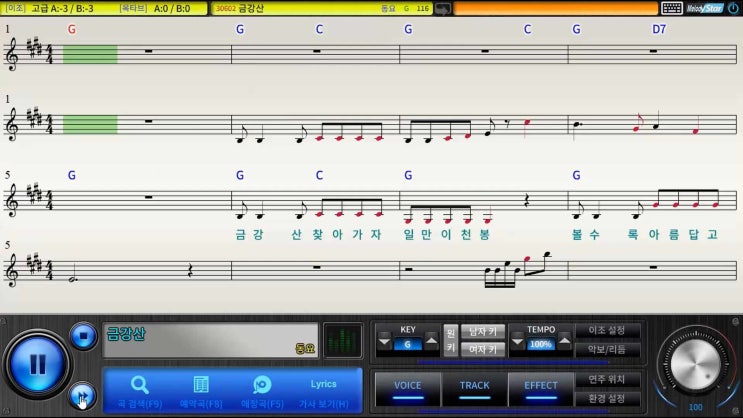This screenshot has height=418, width=743.
Task: Open favorite songs (애창곡 F5)
Action: pos(262,392)
